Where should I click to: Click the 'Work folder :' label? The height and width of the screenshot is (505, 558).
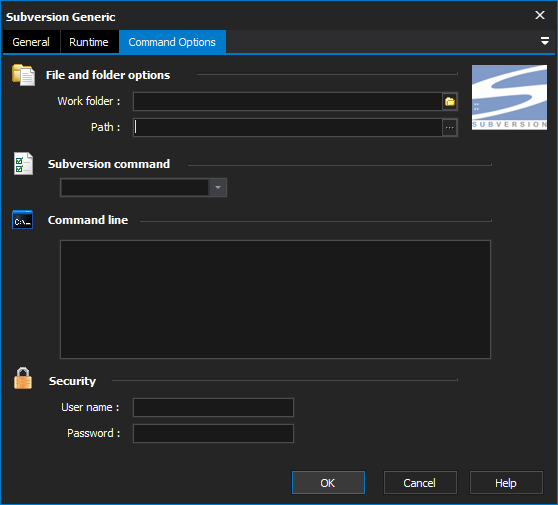(x=89, y=101)
